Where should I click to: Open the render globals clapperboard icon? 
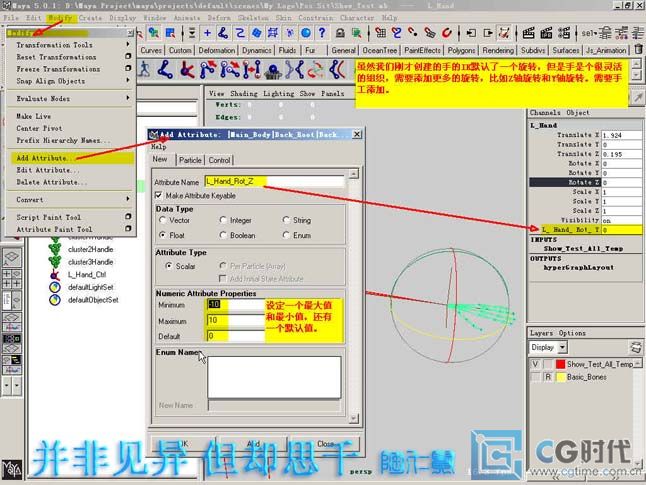pyautogui.click(x=564, y=33)
